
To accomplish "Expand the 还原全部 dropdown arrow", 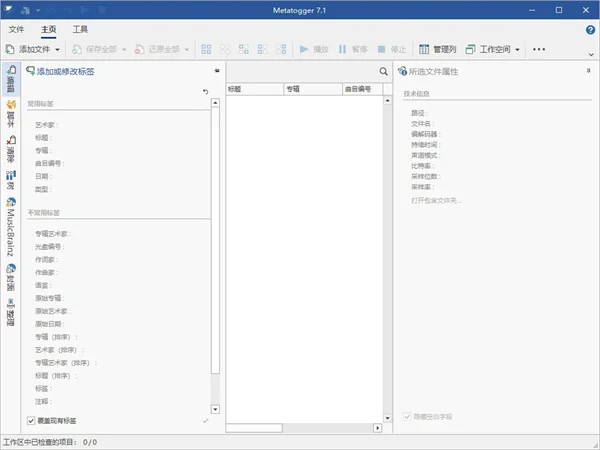I will coord(187,49).
